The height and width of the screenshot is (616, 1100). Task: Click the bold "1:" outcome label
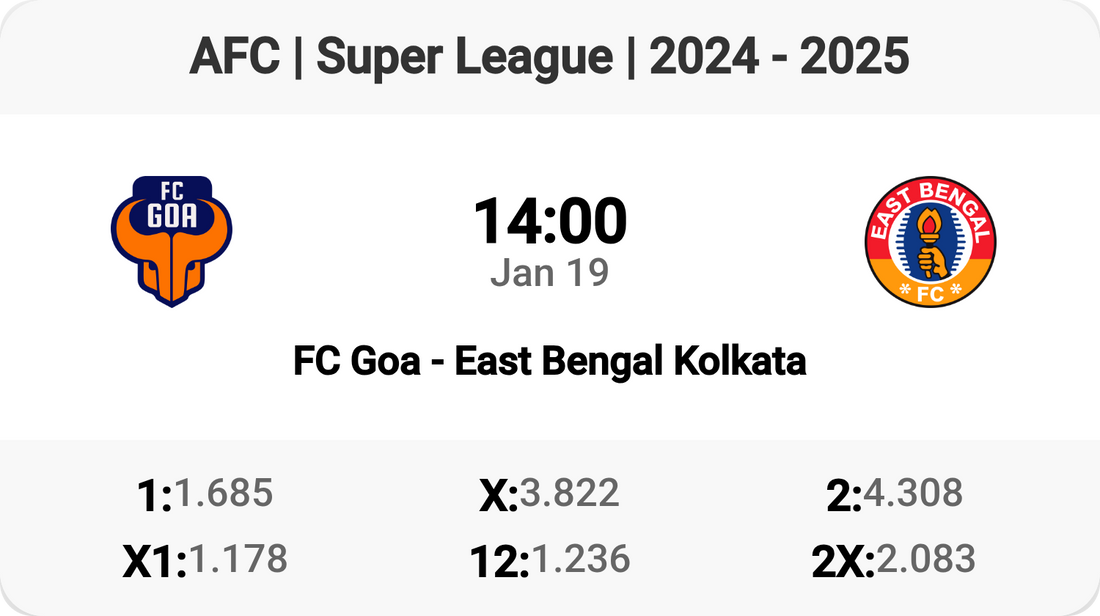[154, 496]
